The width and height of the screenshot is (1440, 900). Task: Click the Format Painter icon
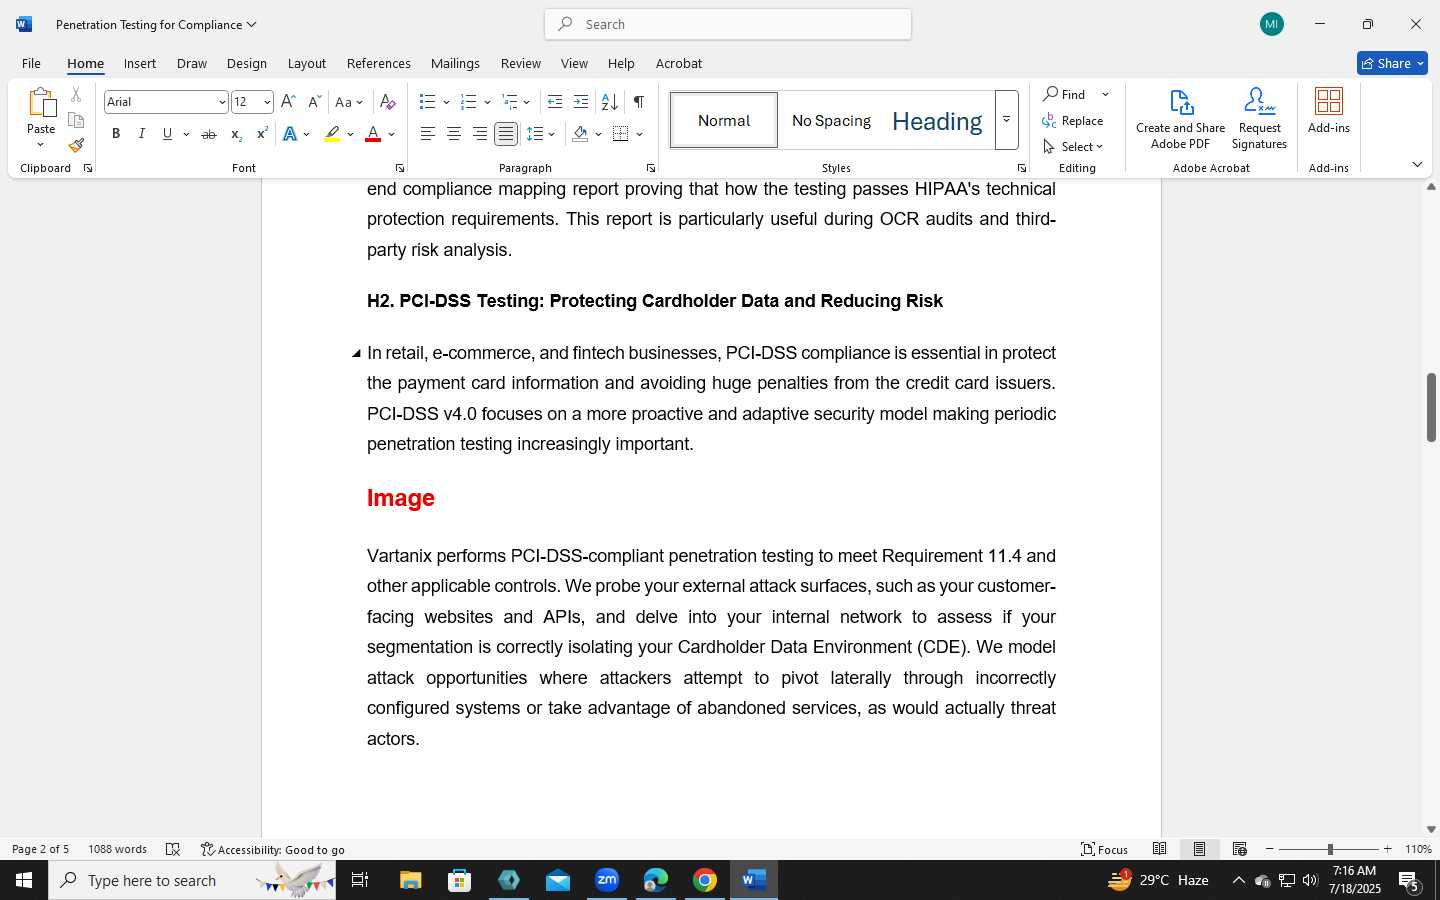[x=76, y=145]
